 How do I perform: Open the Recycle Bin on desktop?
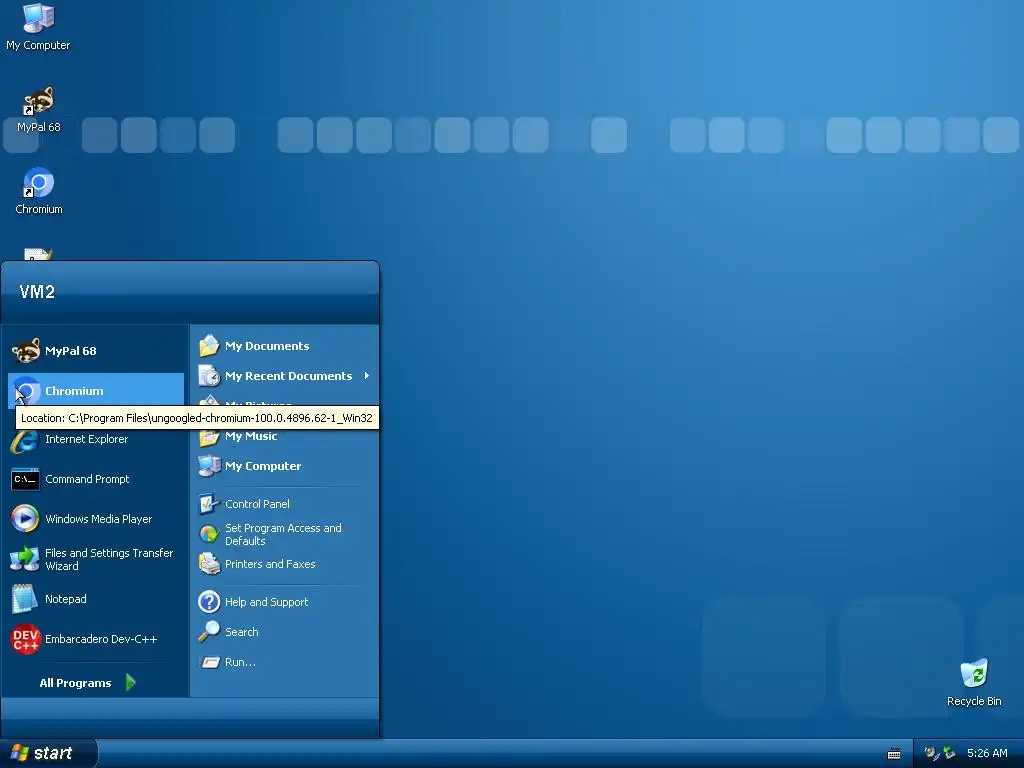974,683
